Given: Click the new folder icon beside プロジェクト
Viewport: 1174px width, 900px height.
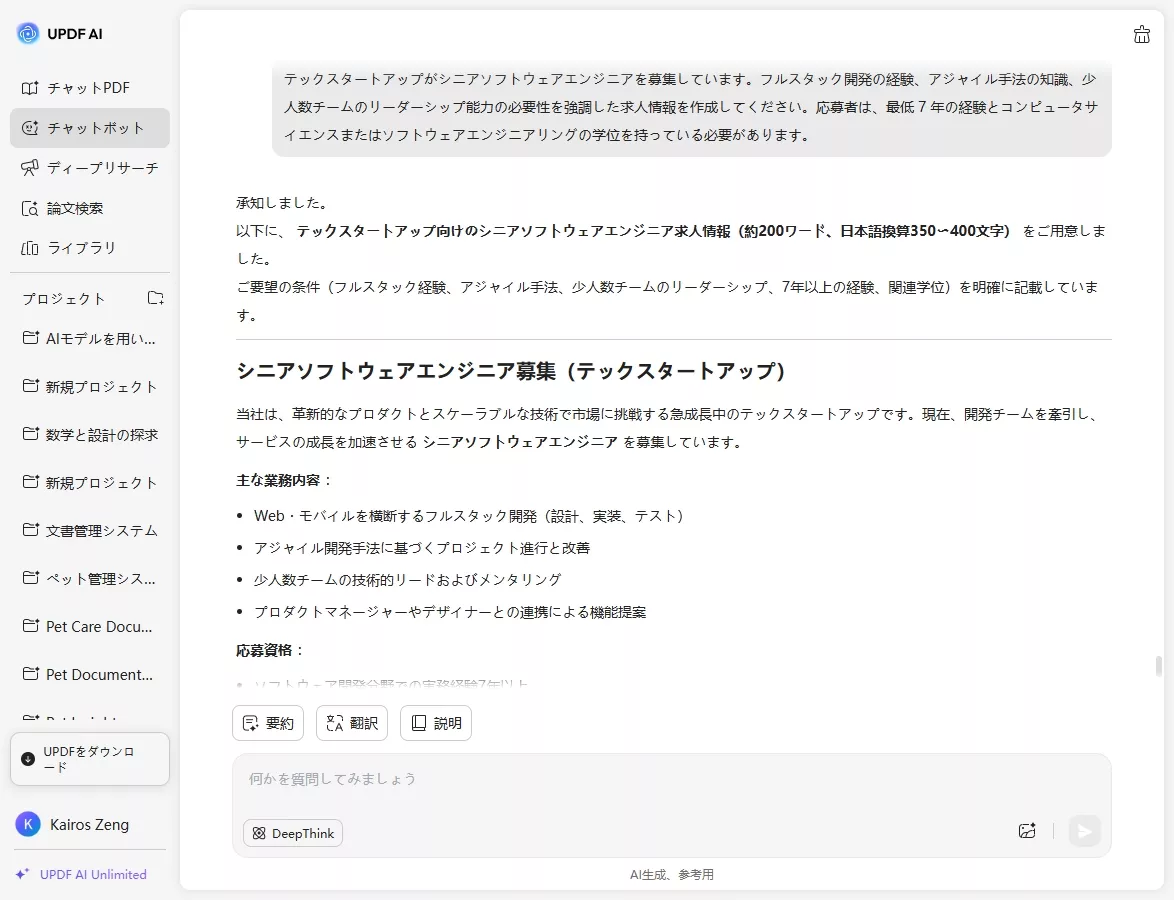Looking at the screenshot, I should (155, 297).
